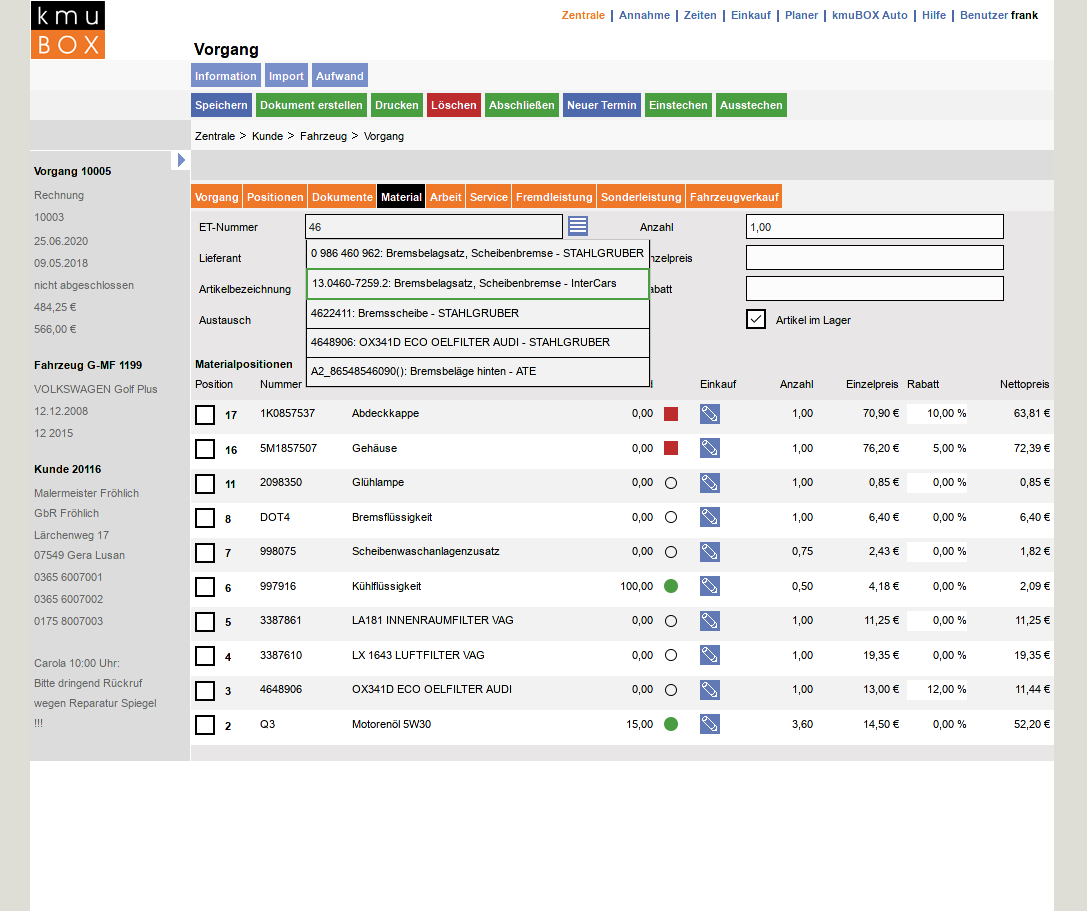Click the red stock indicator for Gehäuse

tap(671, 449)
